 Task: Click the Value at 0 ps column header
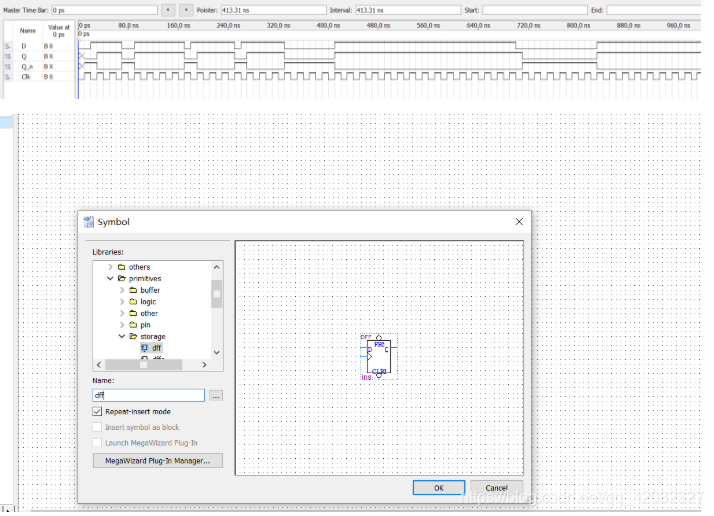(58, 31)
